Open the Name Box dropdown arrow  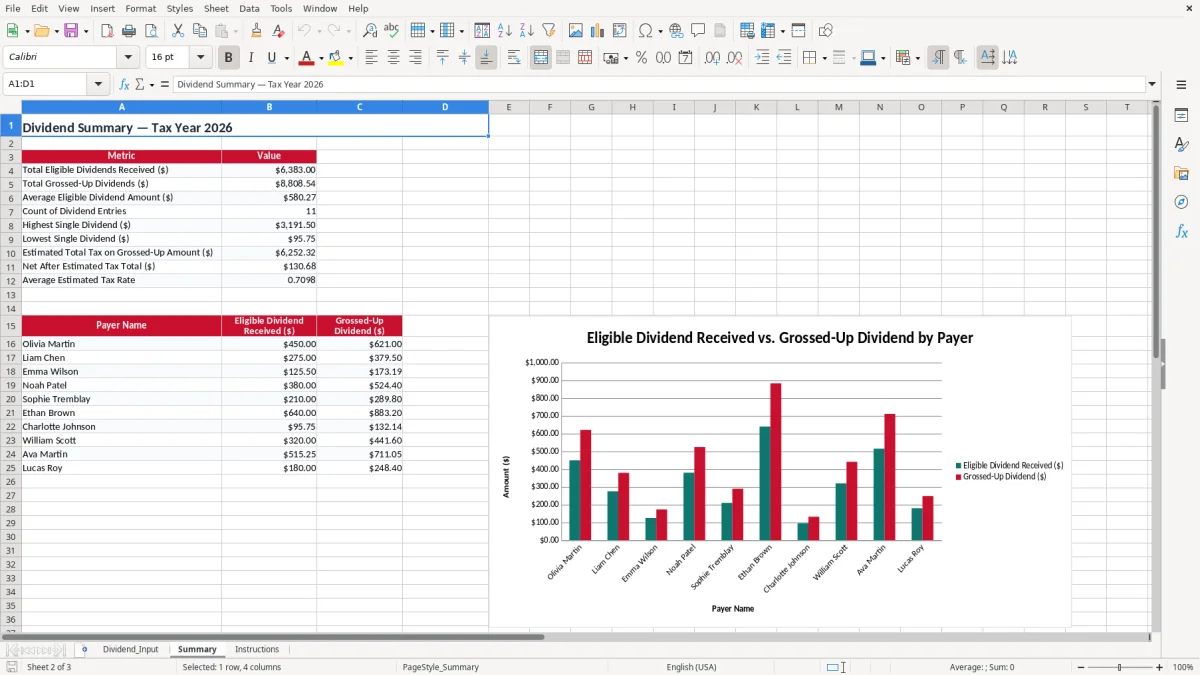(98, 85)
